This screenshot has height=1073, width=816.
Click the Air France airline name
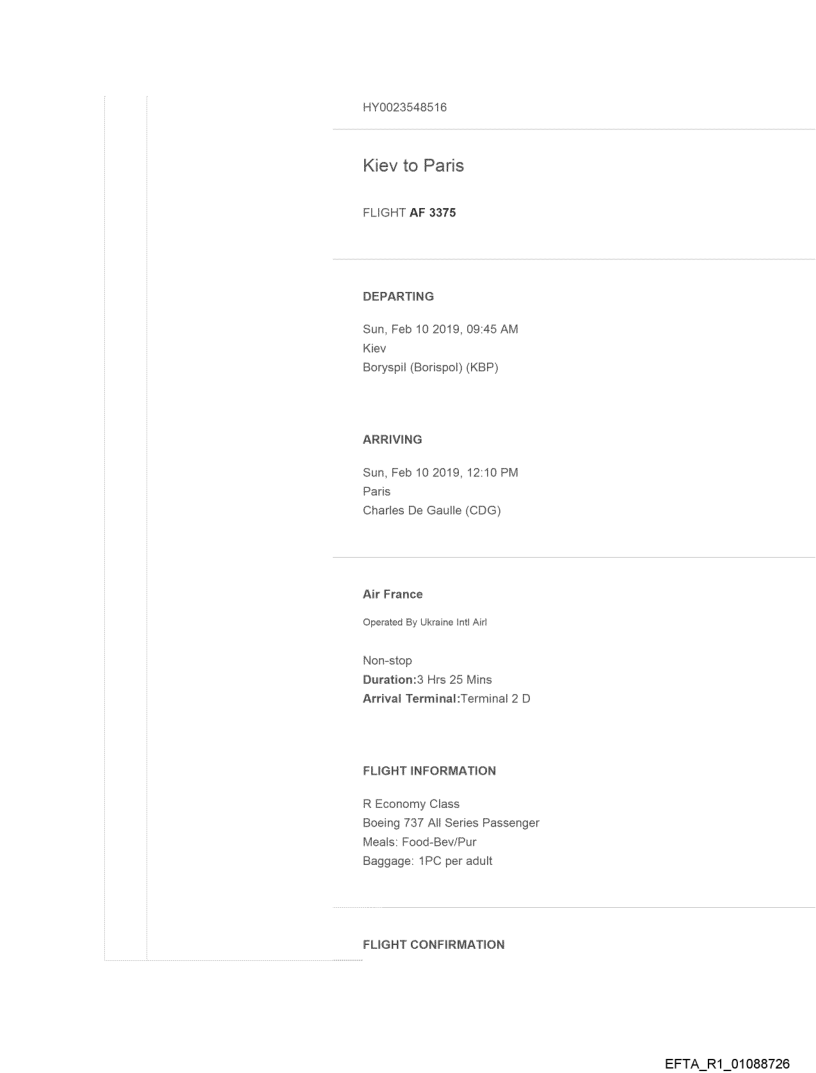pos(392,594)
